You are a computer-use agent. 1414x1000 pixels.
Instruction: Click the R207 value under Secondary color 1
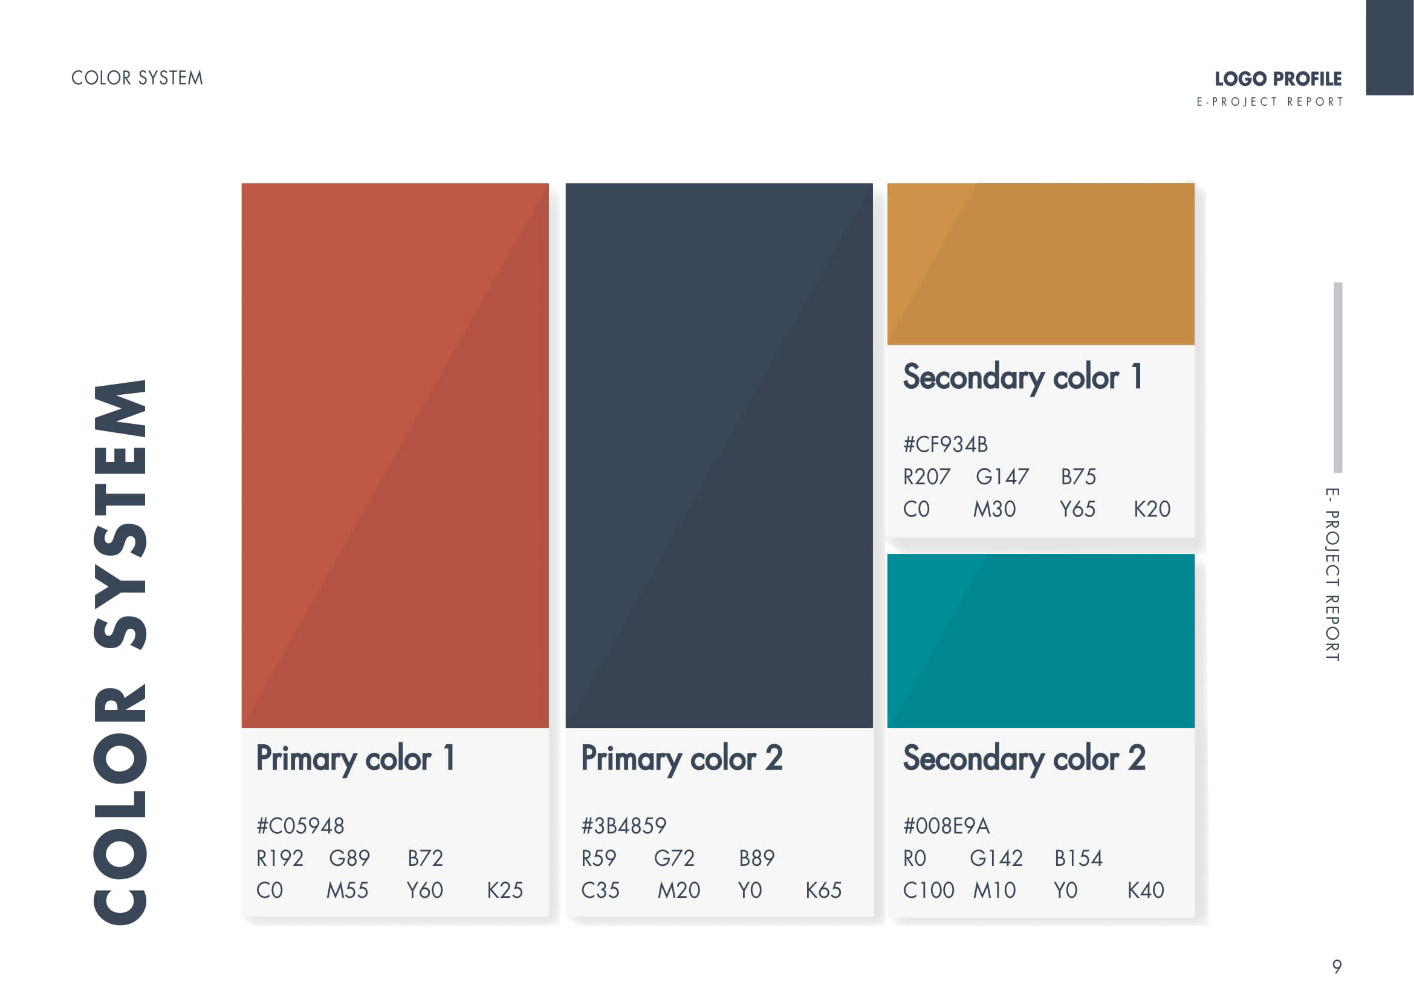[927, 477]
